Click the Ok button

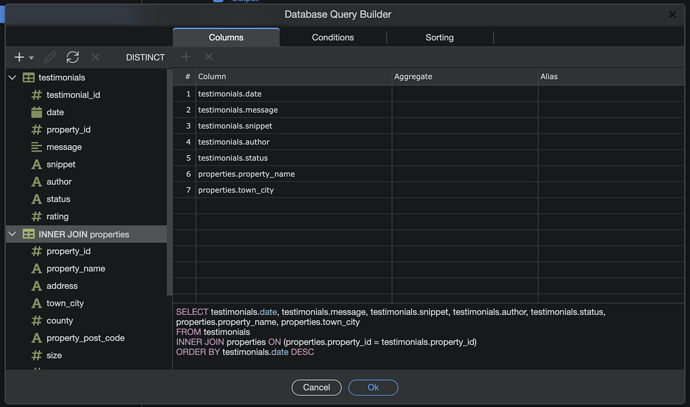click(373, 387)
